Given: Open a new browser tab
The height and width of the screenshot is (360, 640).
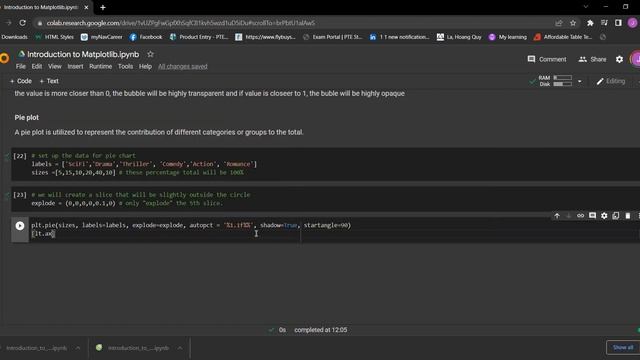Looking at the screenshot, I should pyautogui.click(x=103, y=7).
